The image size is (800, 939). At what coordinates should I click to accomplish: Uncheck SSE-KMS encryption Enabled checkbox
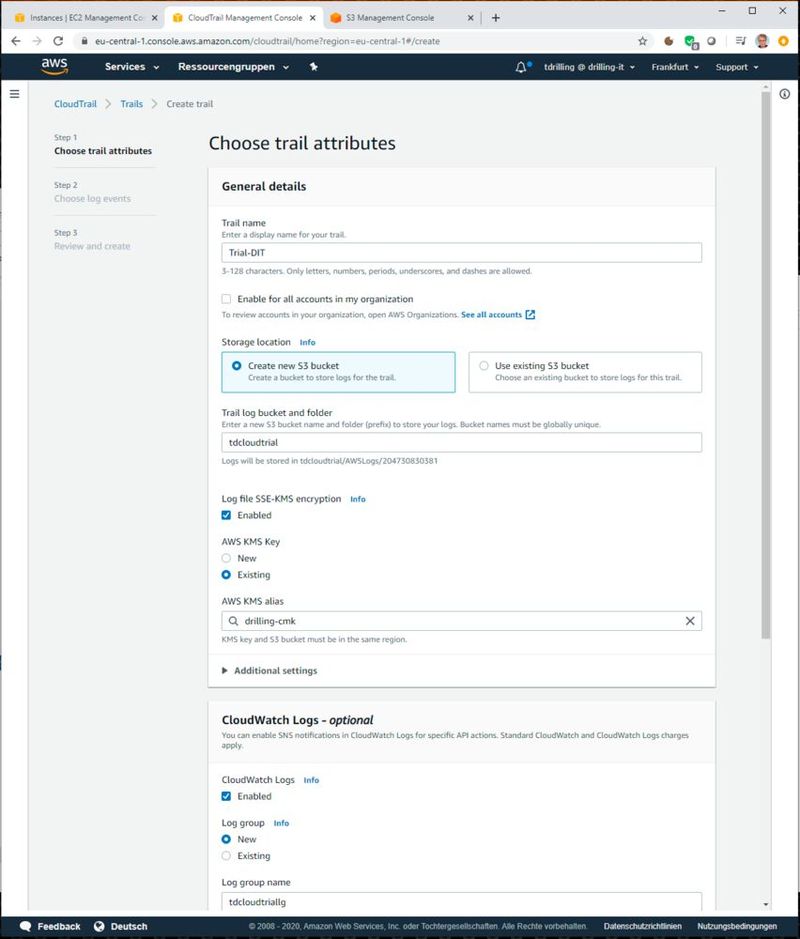point(226,515)
